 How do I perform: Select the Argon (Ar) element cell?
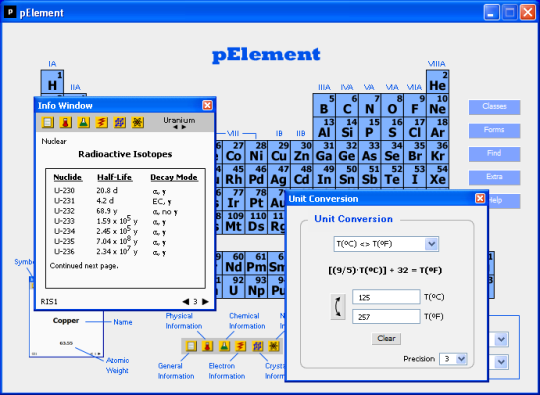tap(437, 128)
